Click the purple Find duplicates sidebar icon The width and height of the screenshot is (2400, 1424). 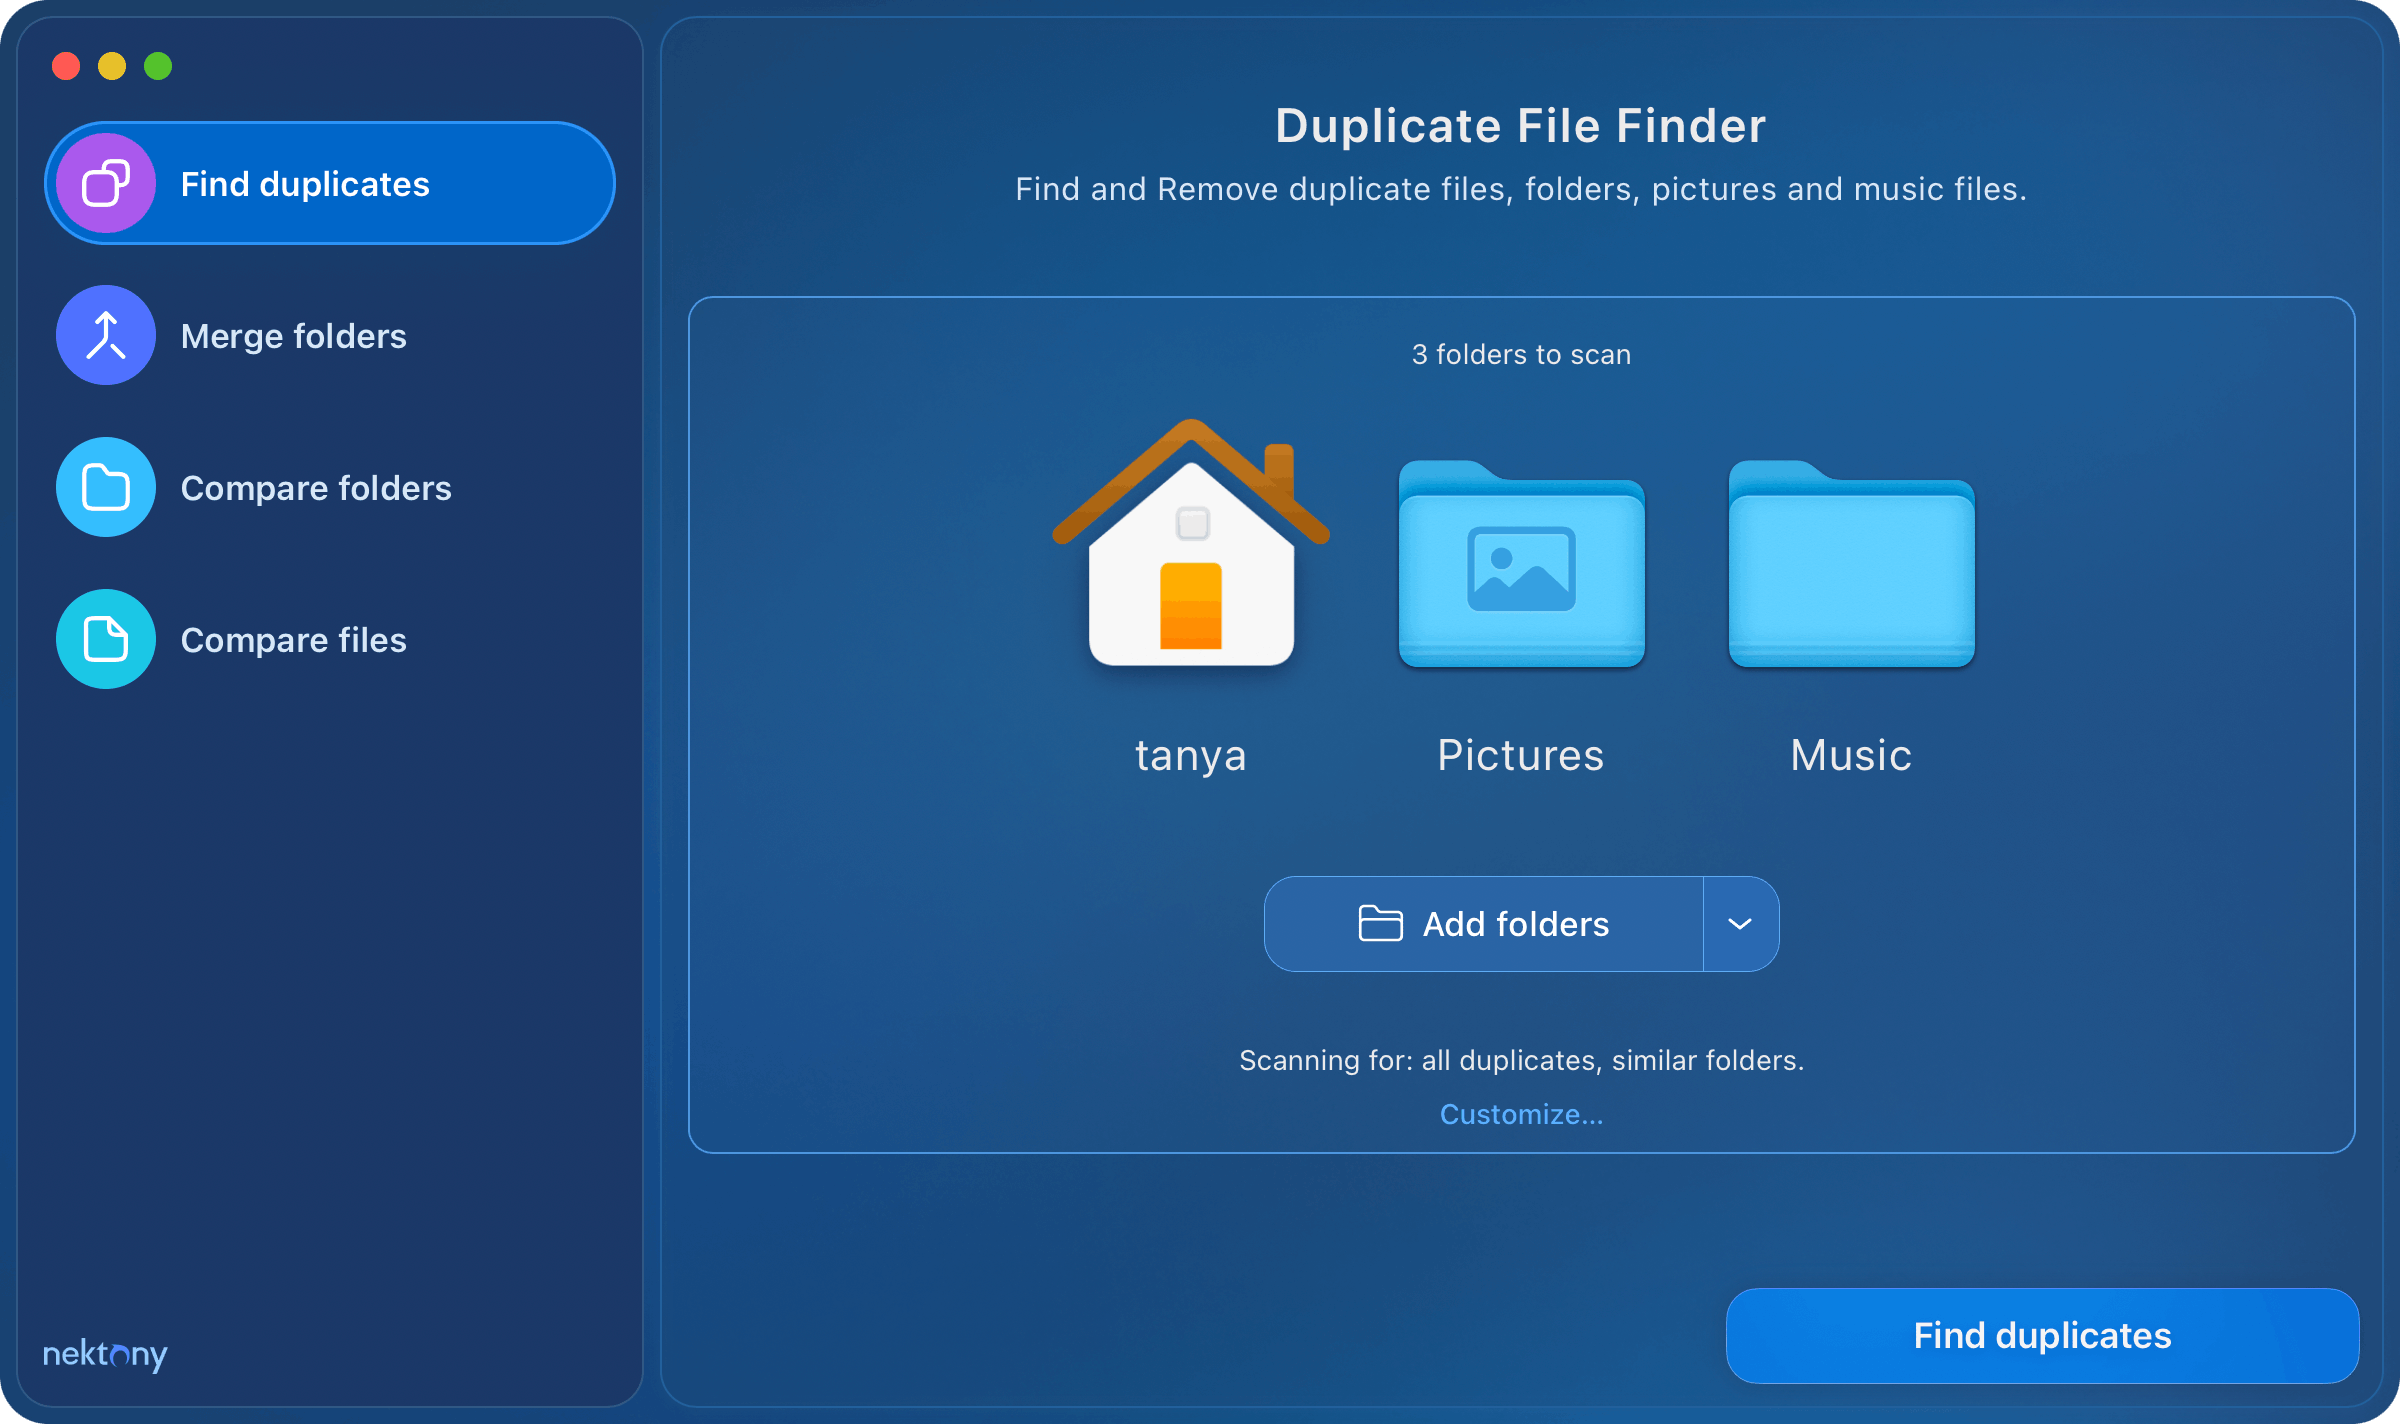point(106,184)
